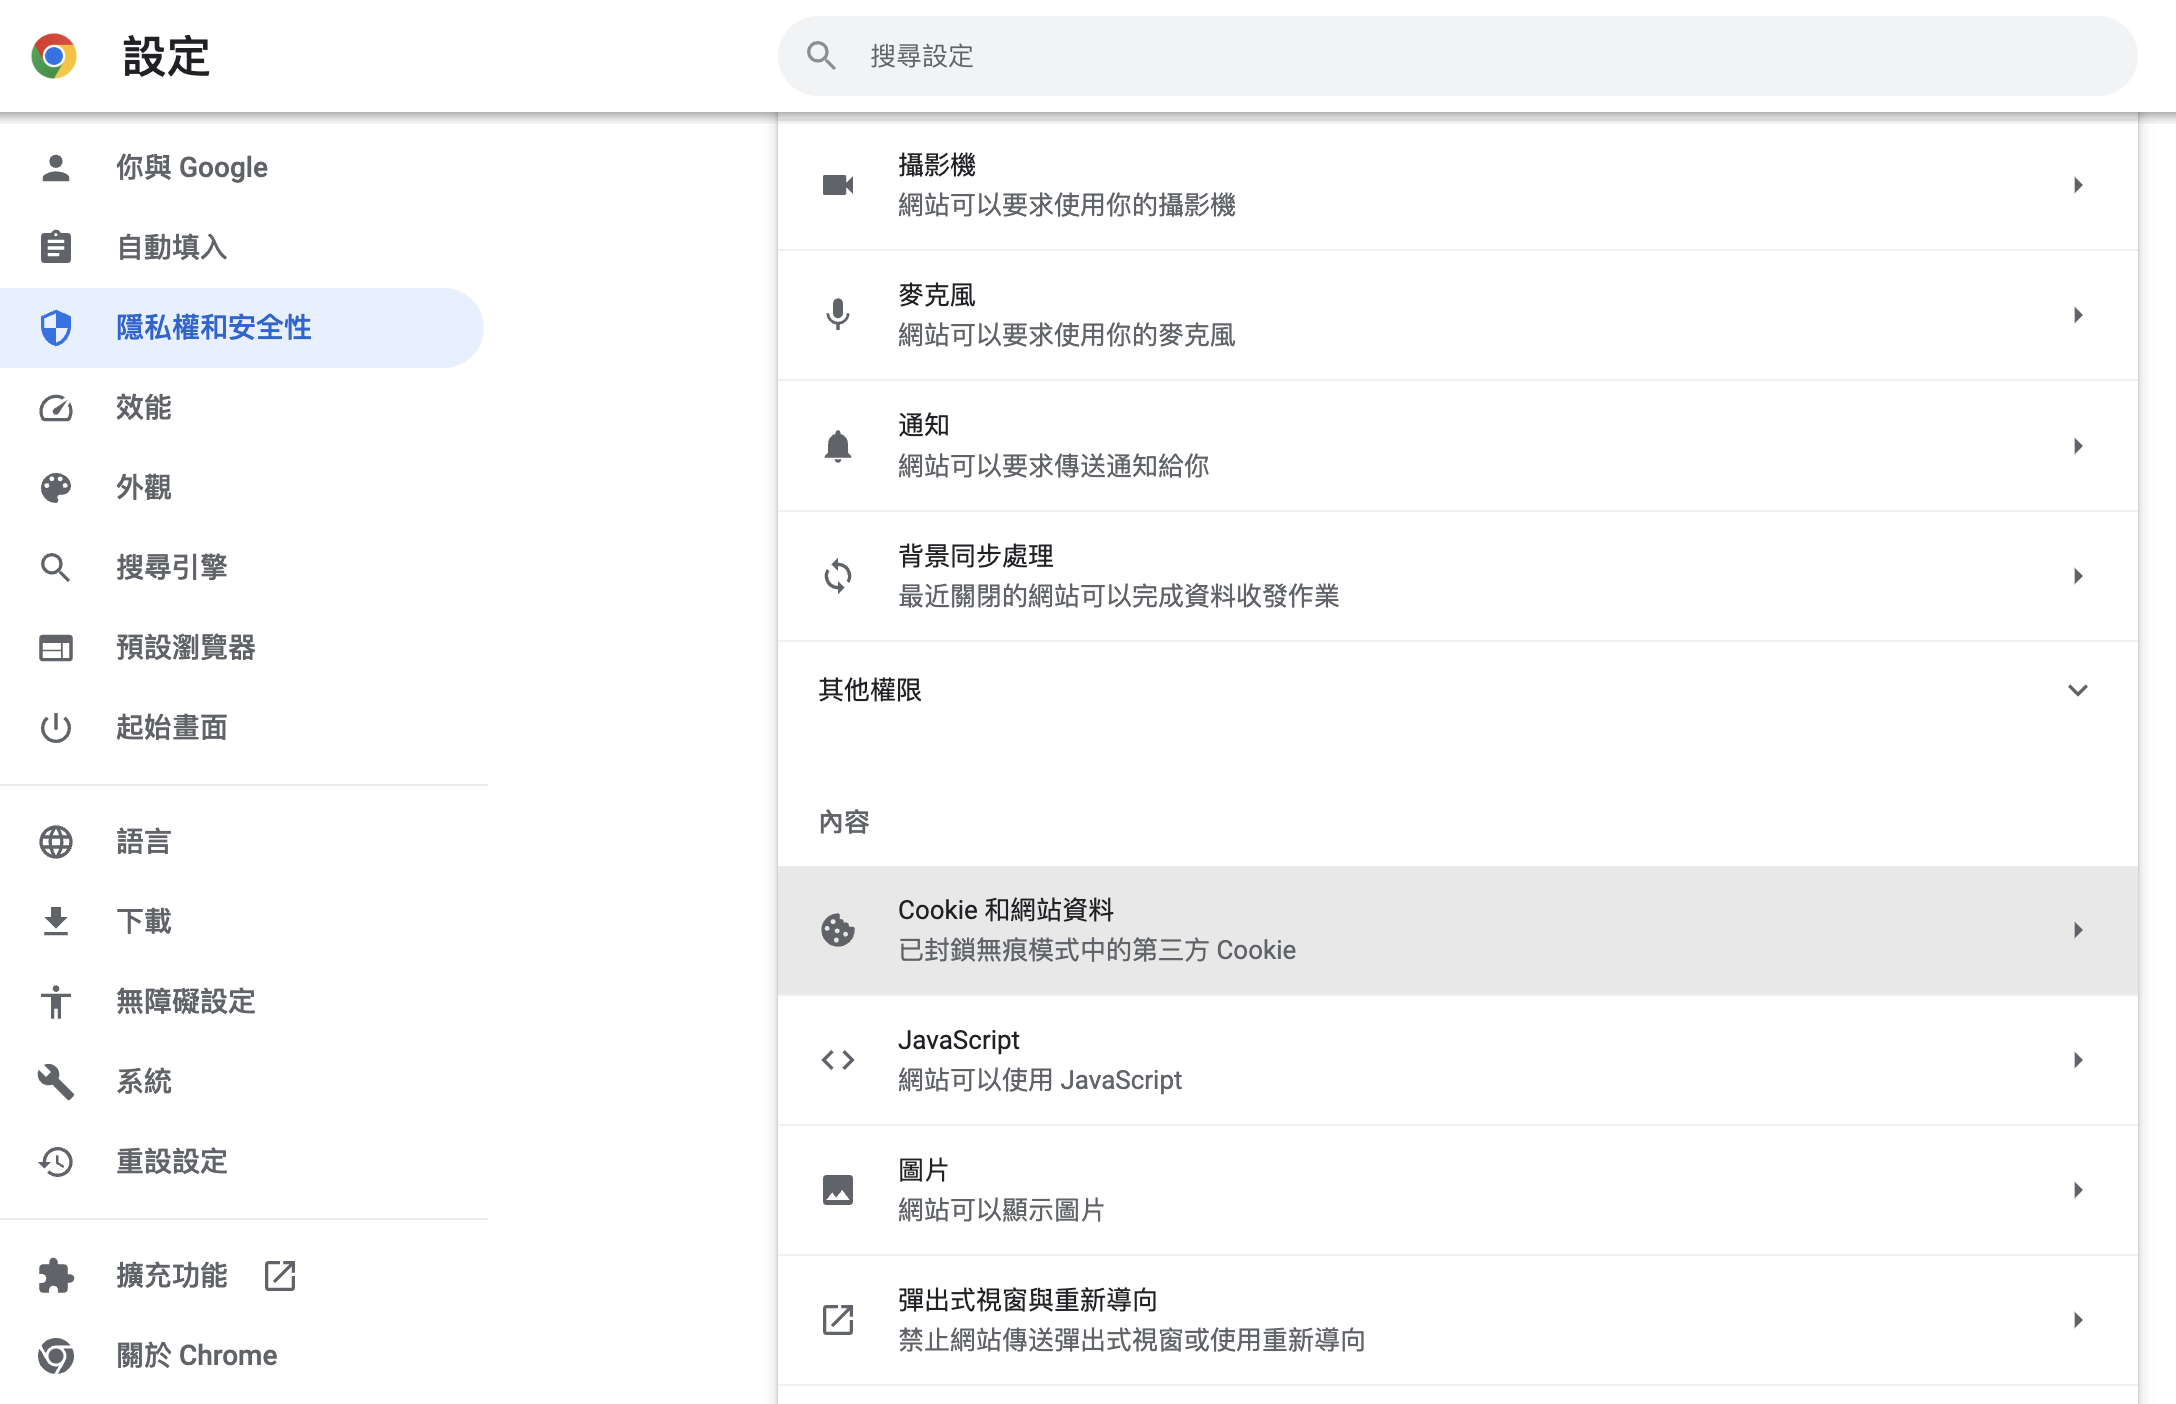Click the microphone icon

[838, 315]
